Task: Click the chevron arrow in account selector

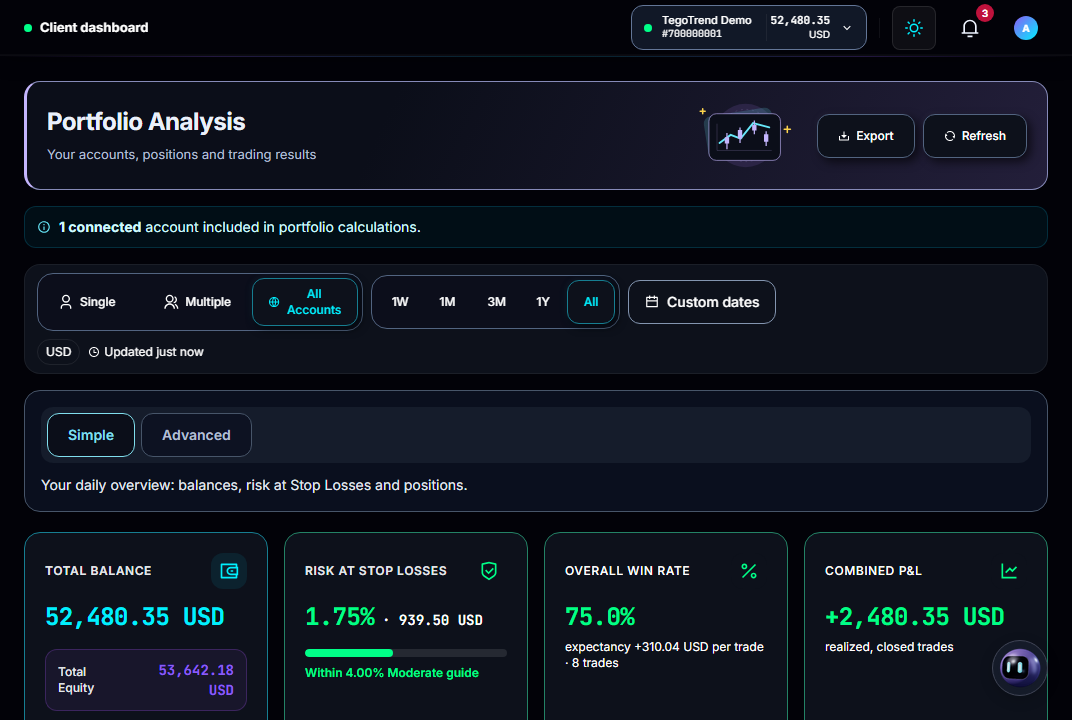Action: 847,28
